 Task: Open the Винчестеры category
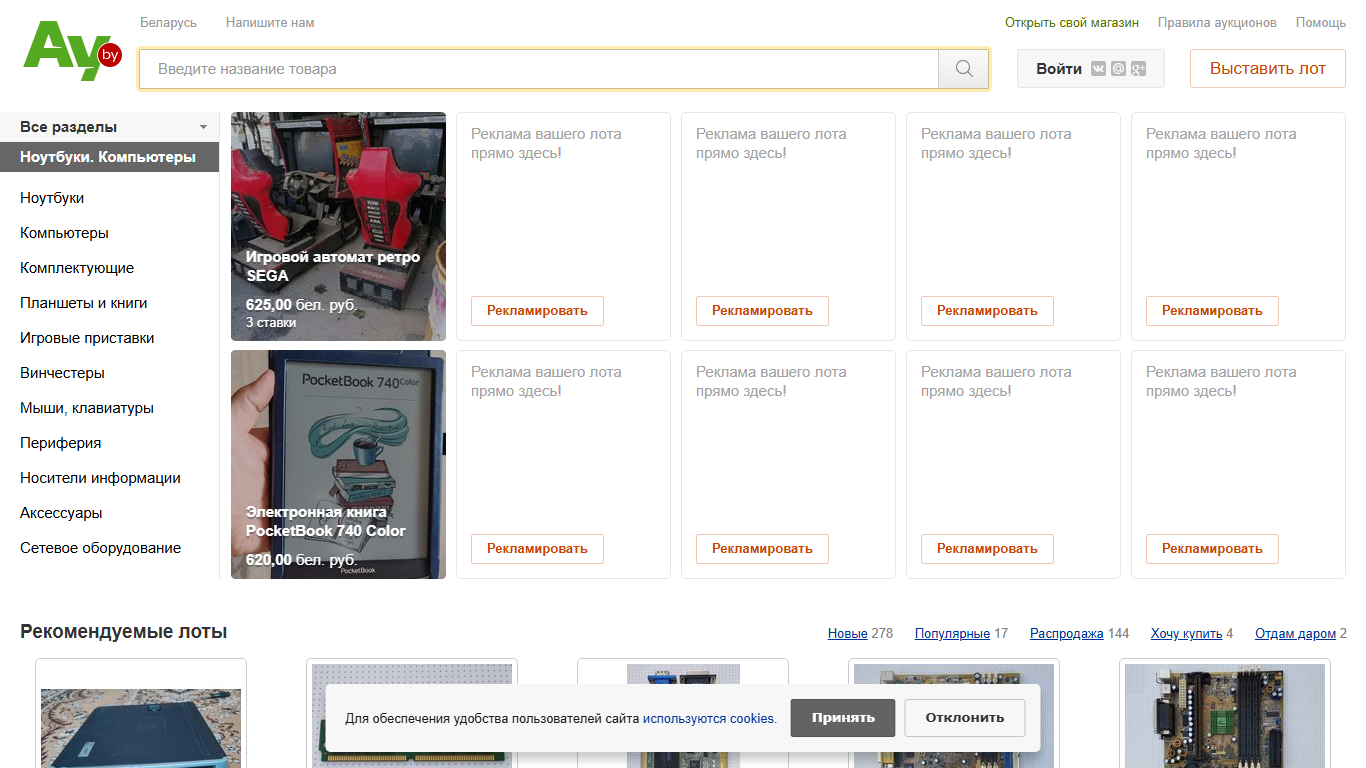(x=62, y=373)
